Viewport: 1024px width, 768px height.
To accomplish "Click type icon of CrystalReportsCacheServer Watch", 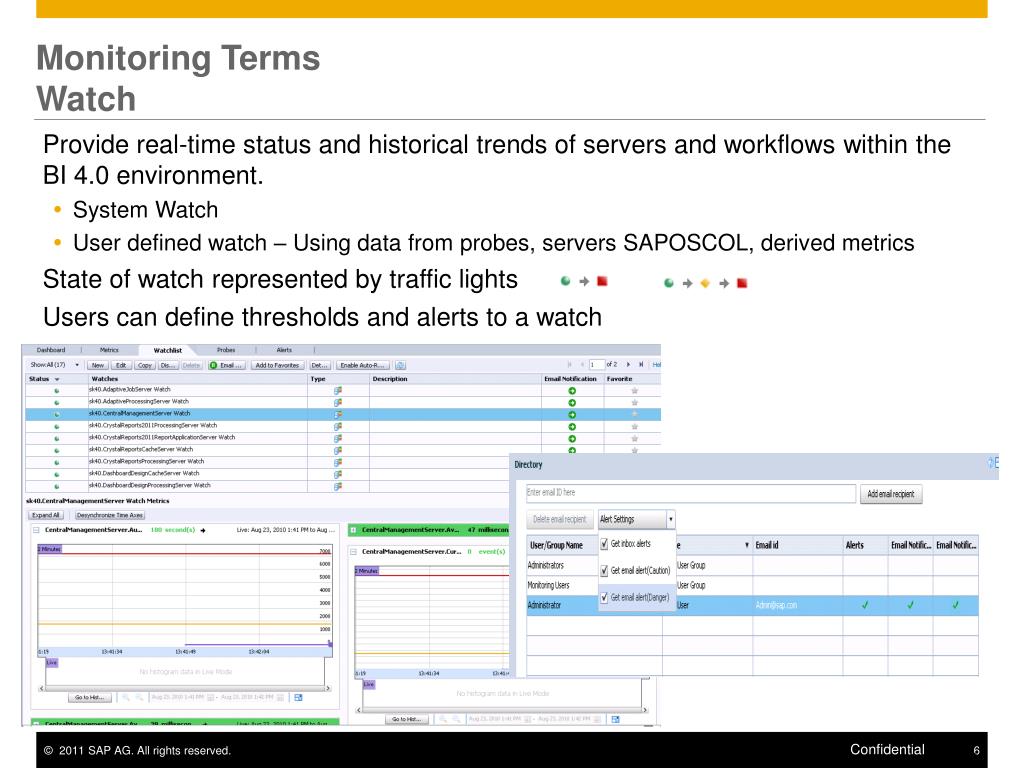I will tap(338, 451).
